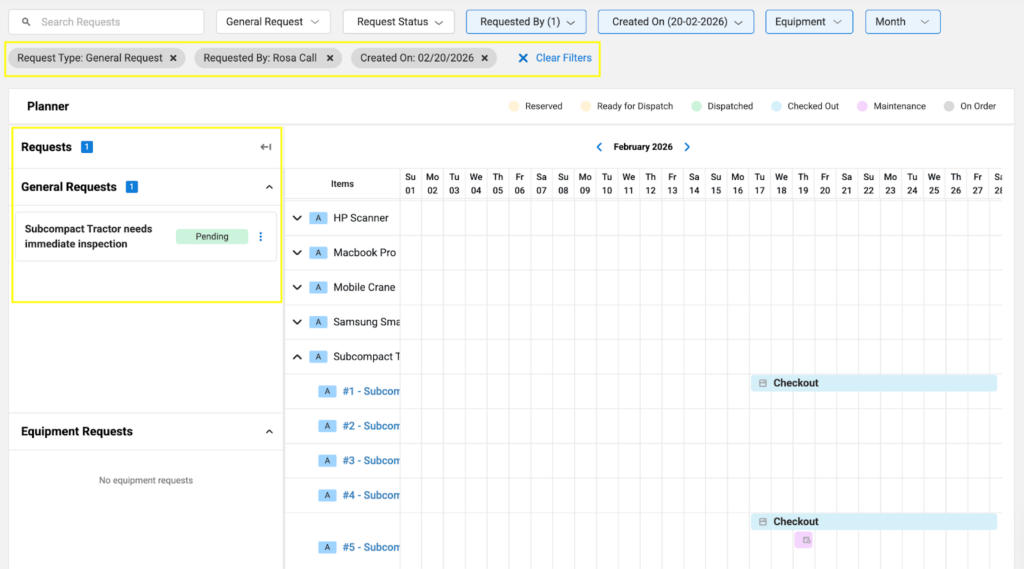
Task: Expand the HP Scanner row
Action: (x=297, y=218)
